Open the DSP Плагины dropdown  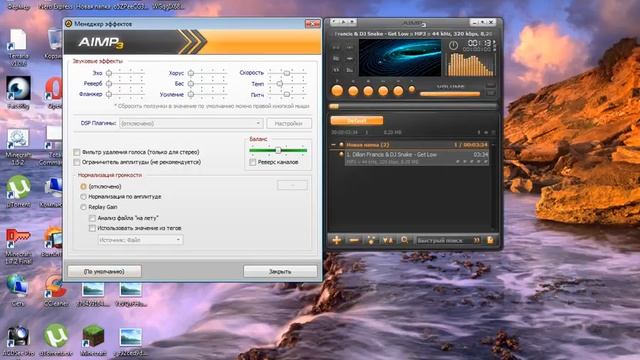point(191,123)
